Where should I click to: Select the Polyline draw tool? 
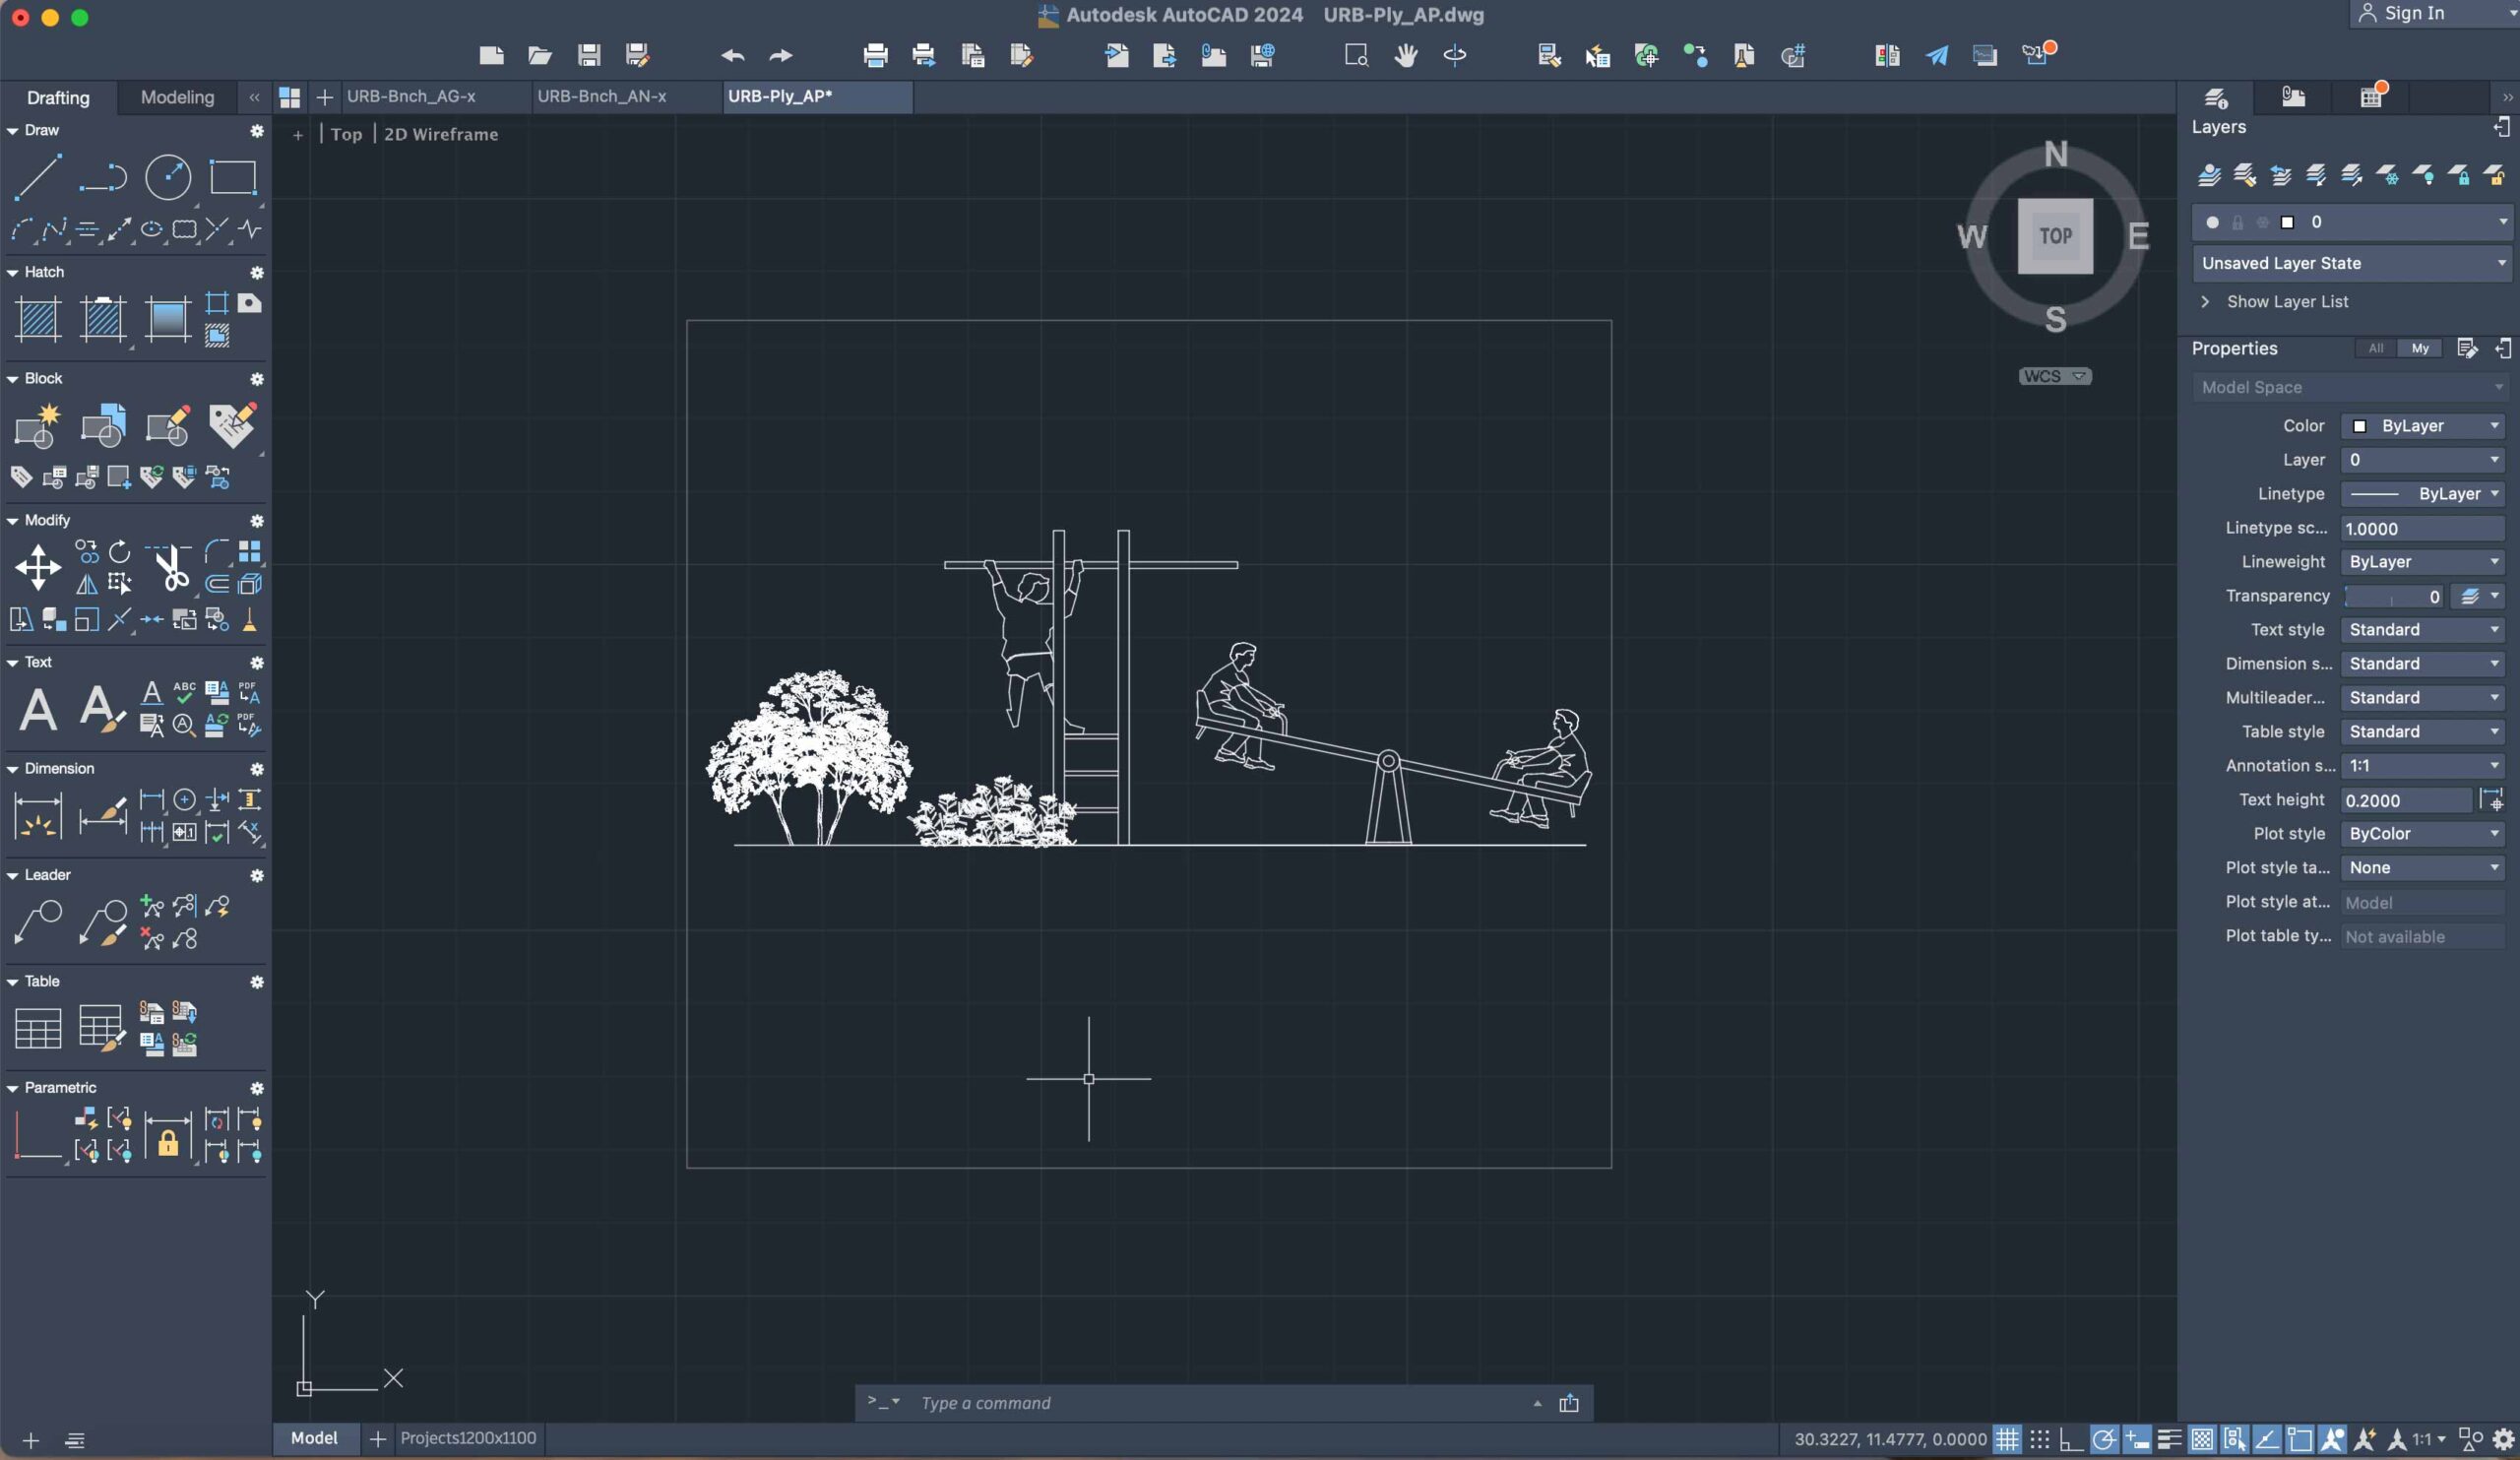(103, 178)
